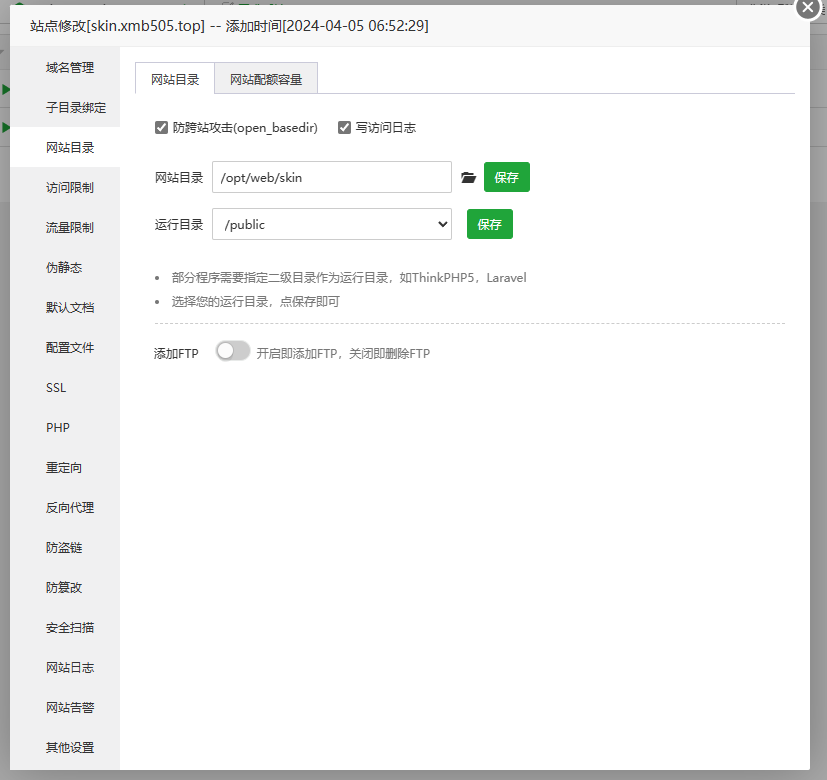Click the folder browse icon beside 网站目录
The width and height of the screenshot is (827, 780).
click(468, 178)
